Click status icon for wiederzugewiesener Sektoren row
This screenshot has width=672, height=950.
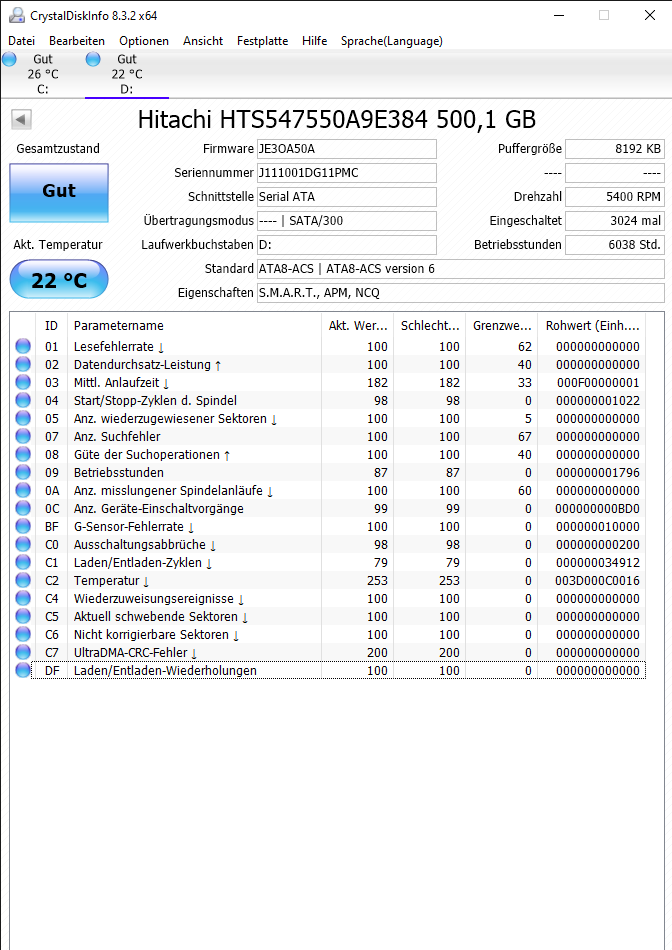pos(23,419)
